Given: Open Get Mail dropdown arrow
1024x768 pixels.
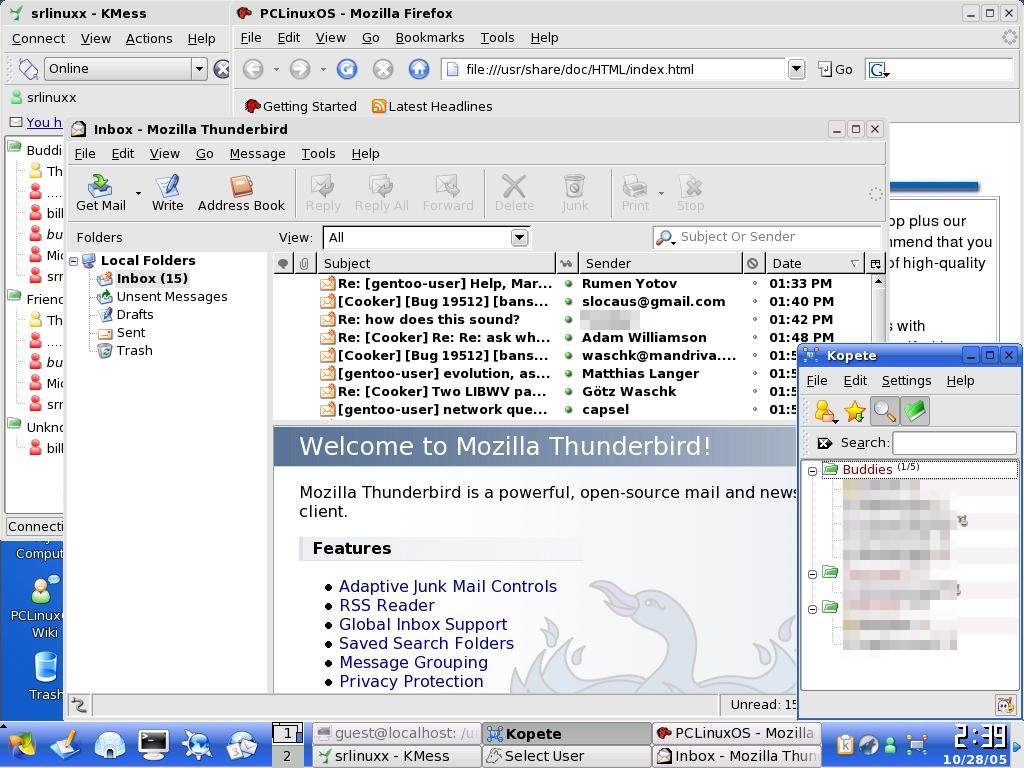Looking at the screenshot, I should click(138, 193).
